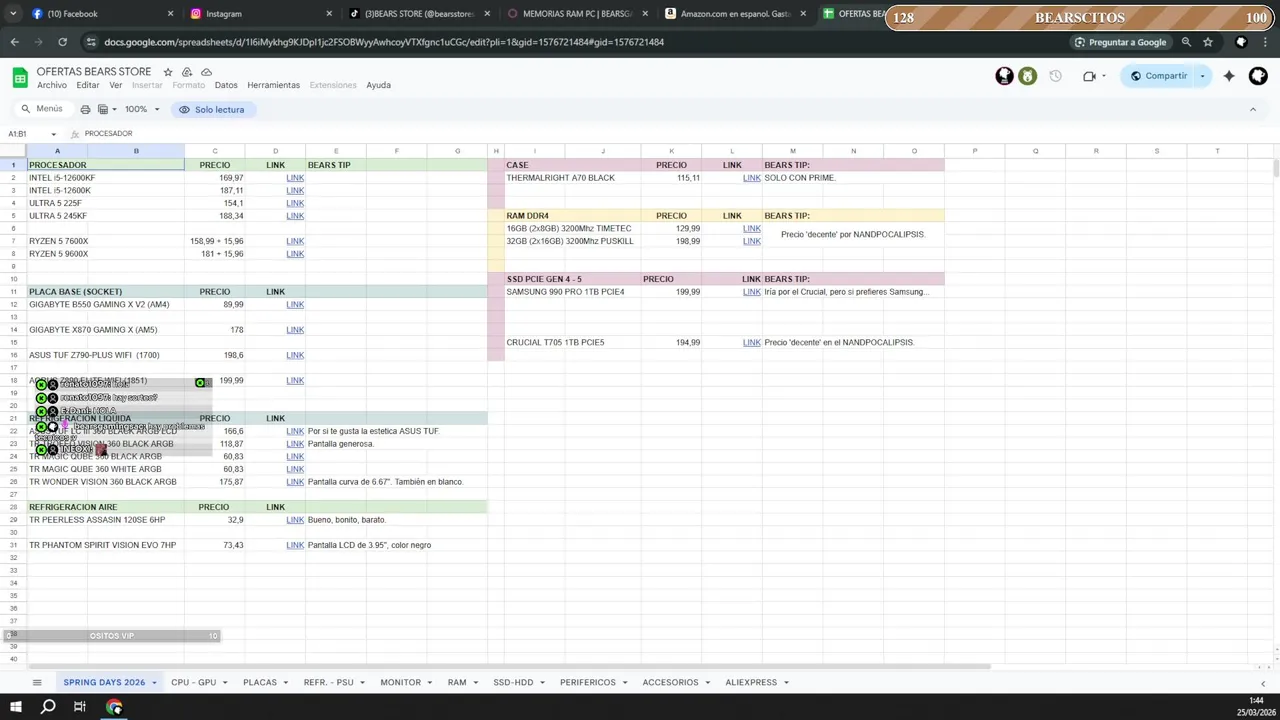
Task: Expand the Meet call options arrow
Action: [1105, 76]
